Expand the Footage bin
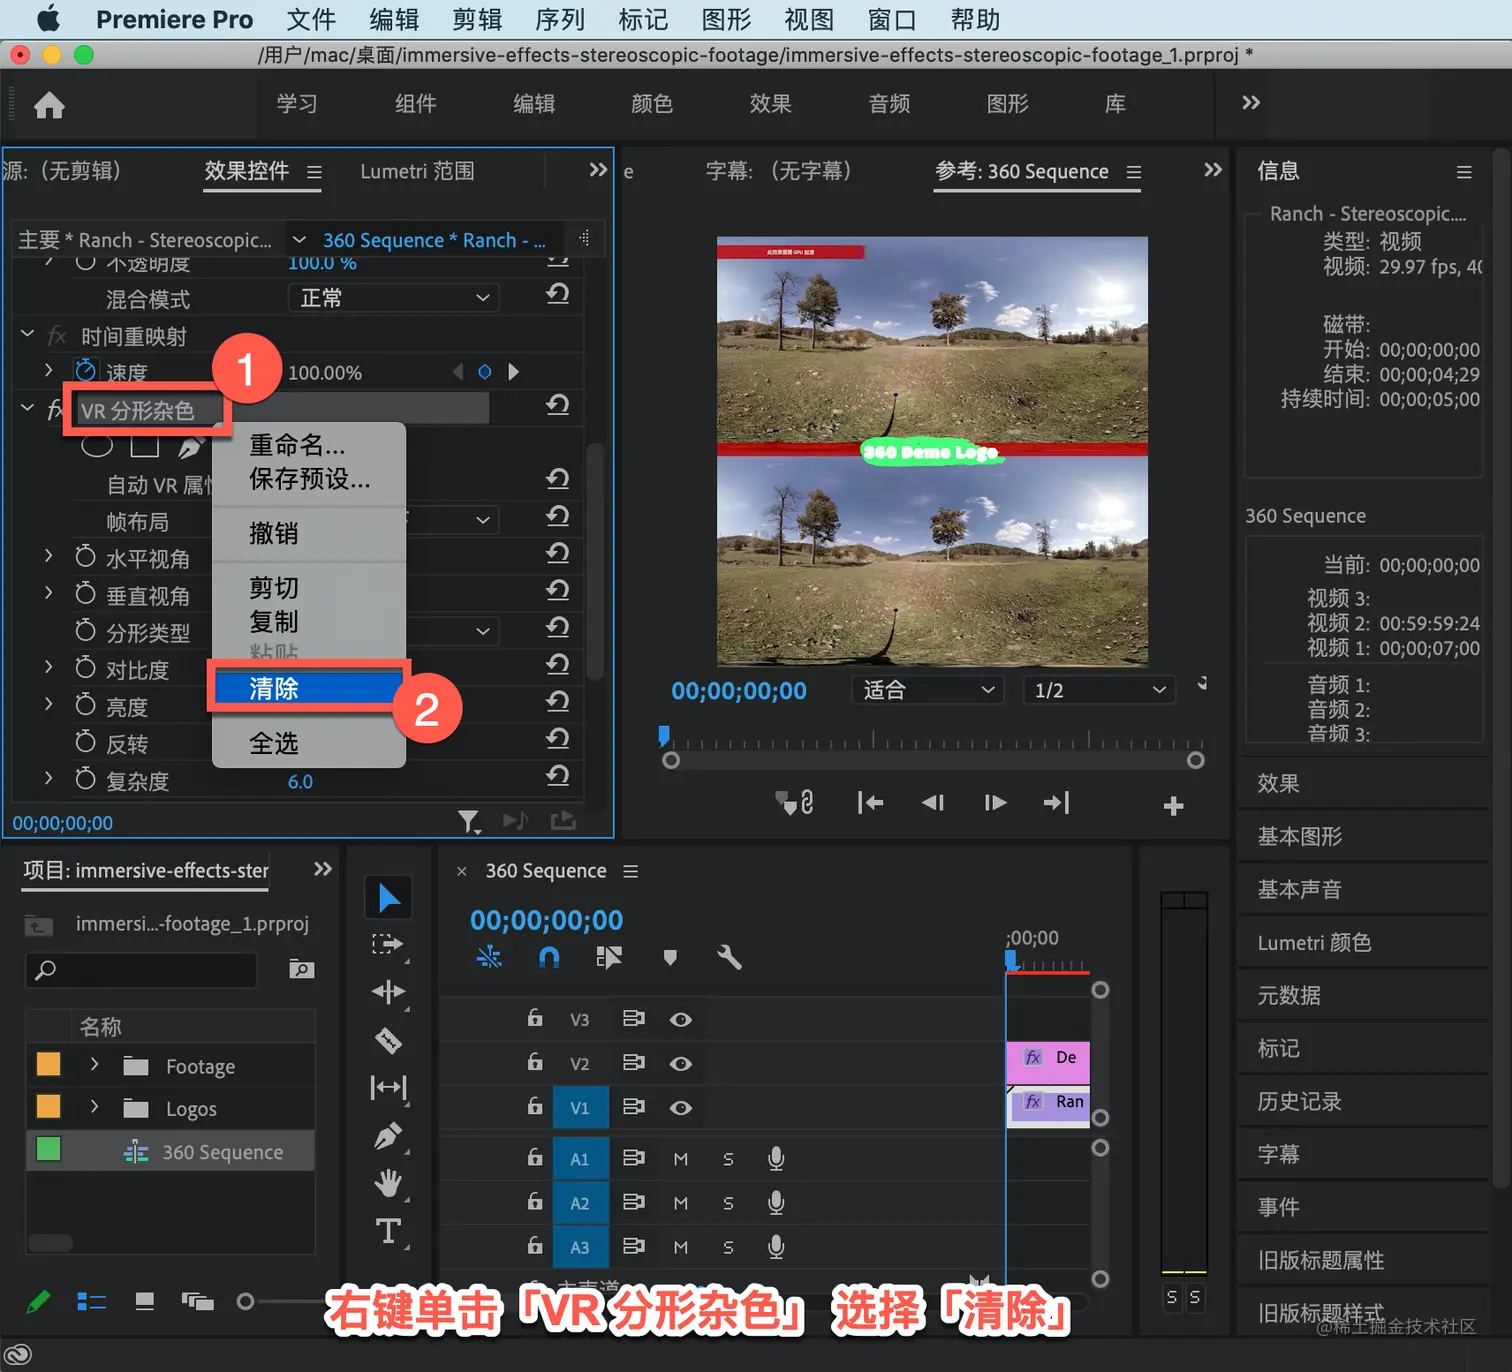The image size is (1512, 1372). coord(94,1065)
